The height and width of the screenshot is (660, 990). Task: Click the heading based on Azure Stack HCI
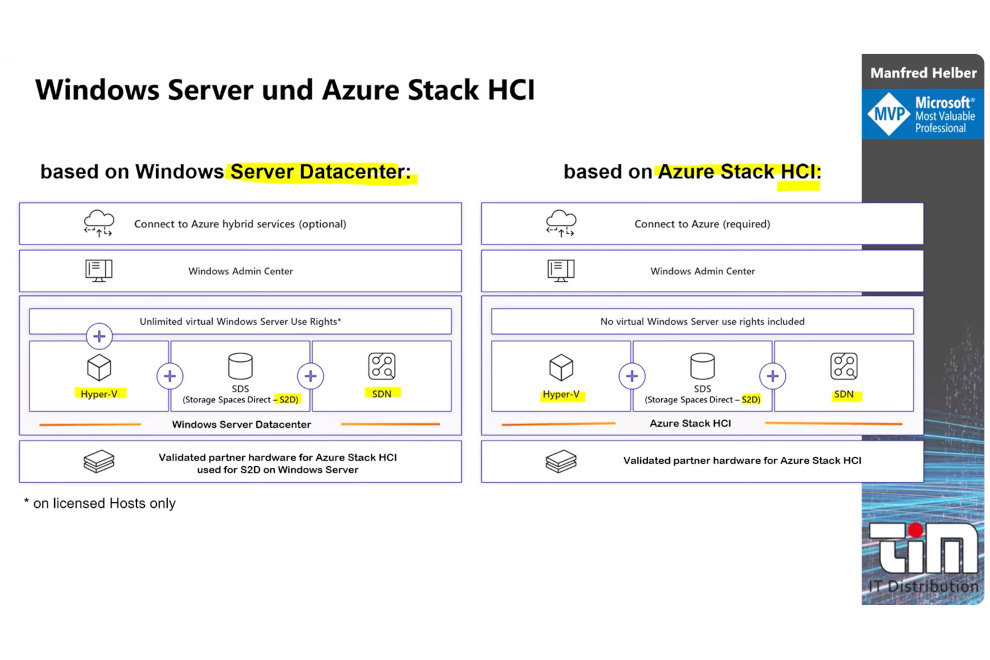click(692, 171)
